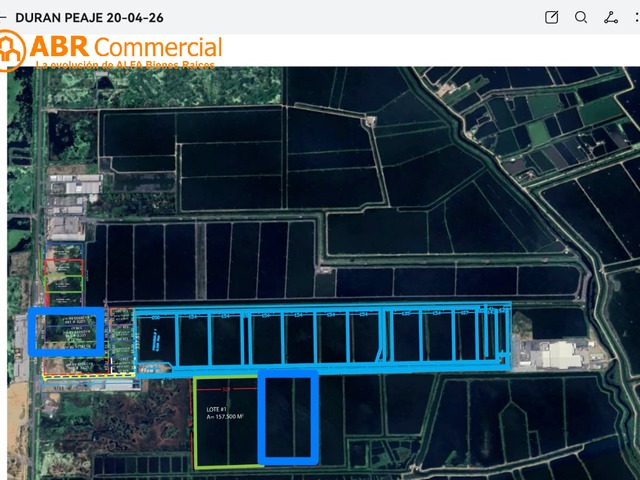Click the tagline La evolución de ALFA Bienes Raíces
This screenshot has height=480, width=640.
pyautogui.click(x=125, y=65)
